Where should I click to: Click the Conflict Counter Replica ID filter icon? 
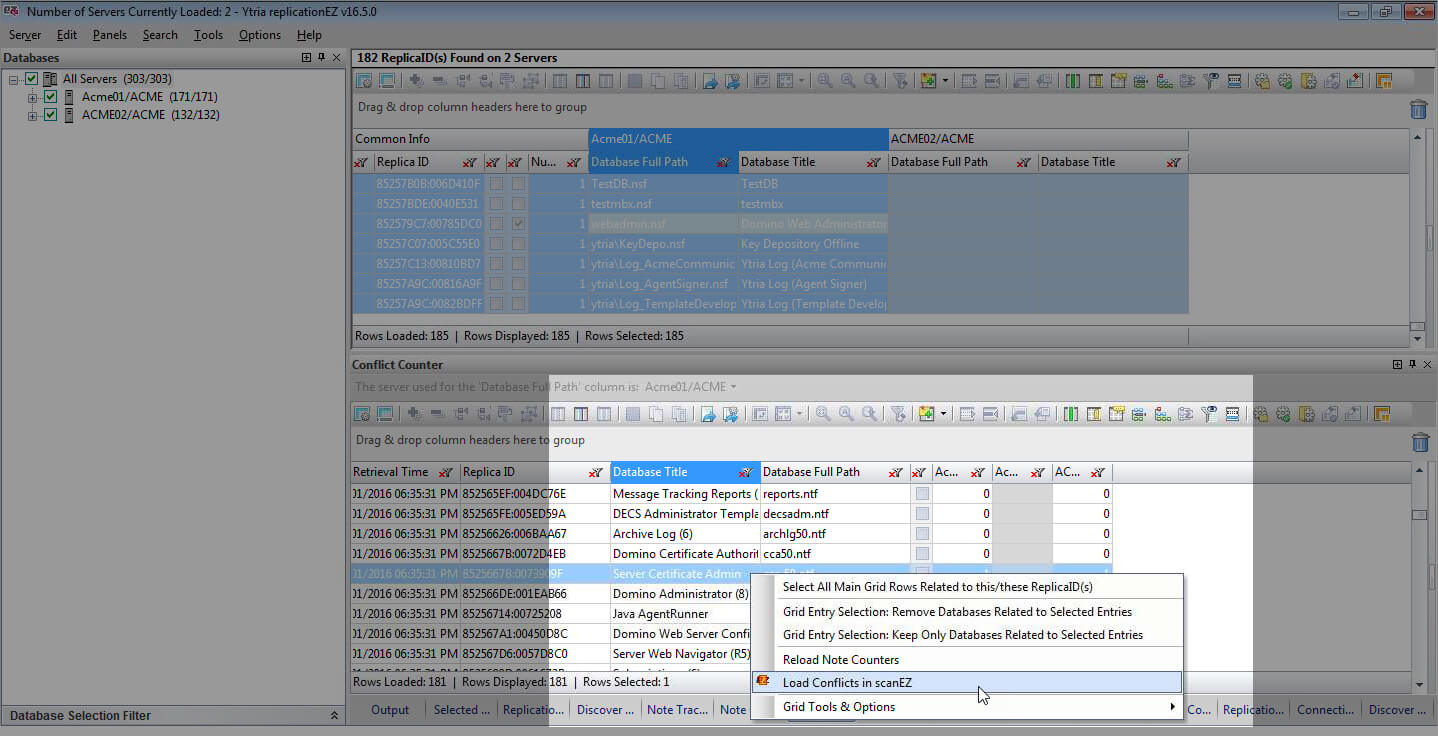[596, 472]
